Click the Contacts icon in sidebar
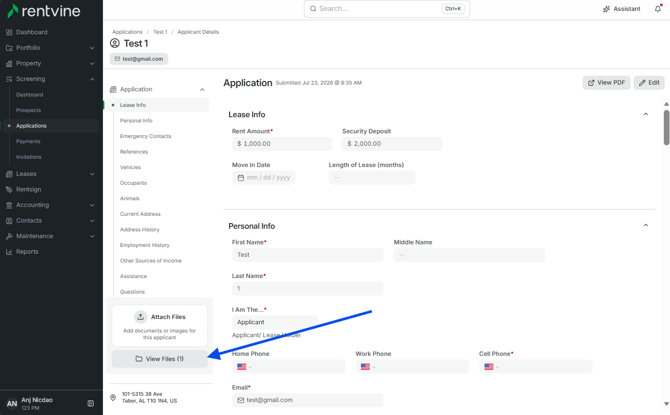 click(9, 221)
